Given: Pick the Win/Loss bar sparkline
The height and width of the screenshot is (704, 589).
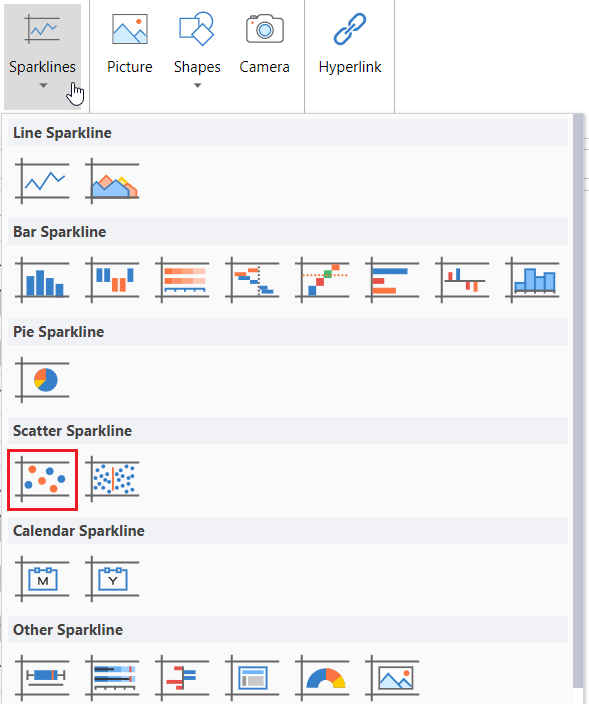Looking at the screenshot, I should tap(112, 280).
